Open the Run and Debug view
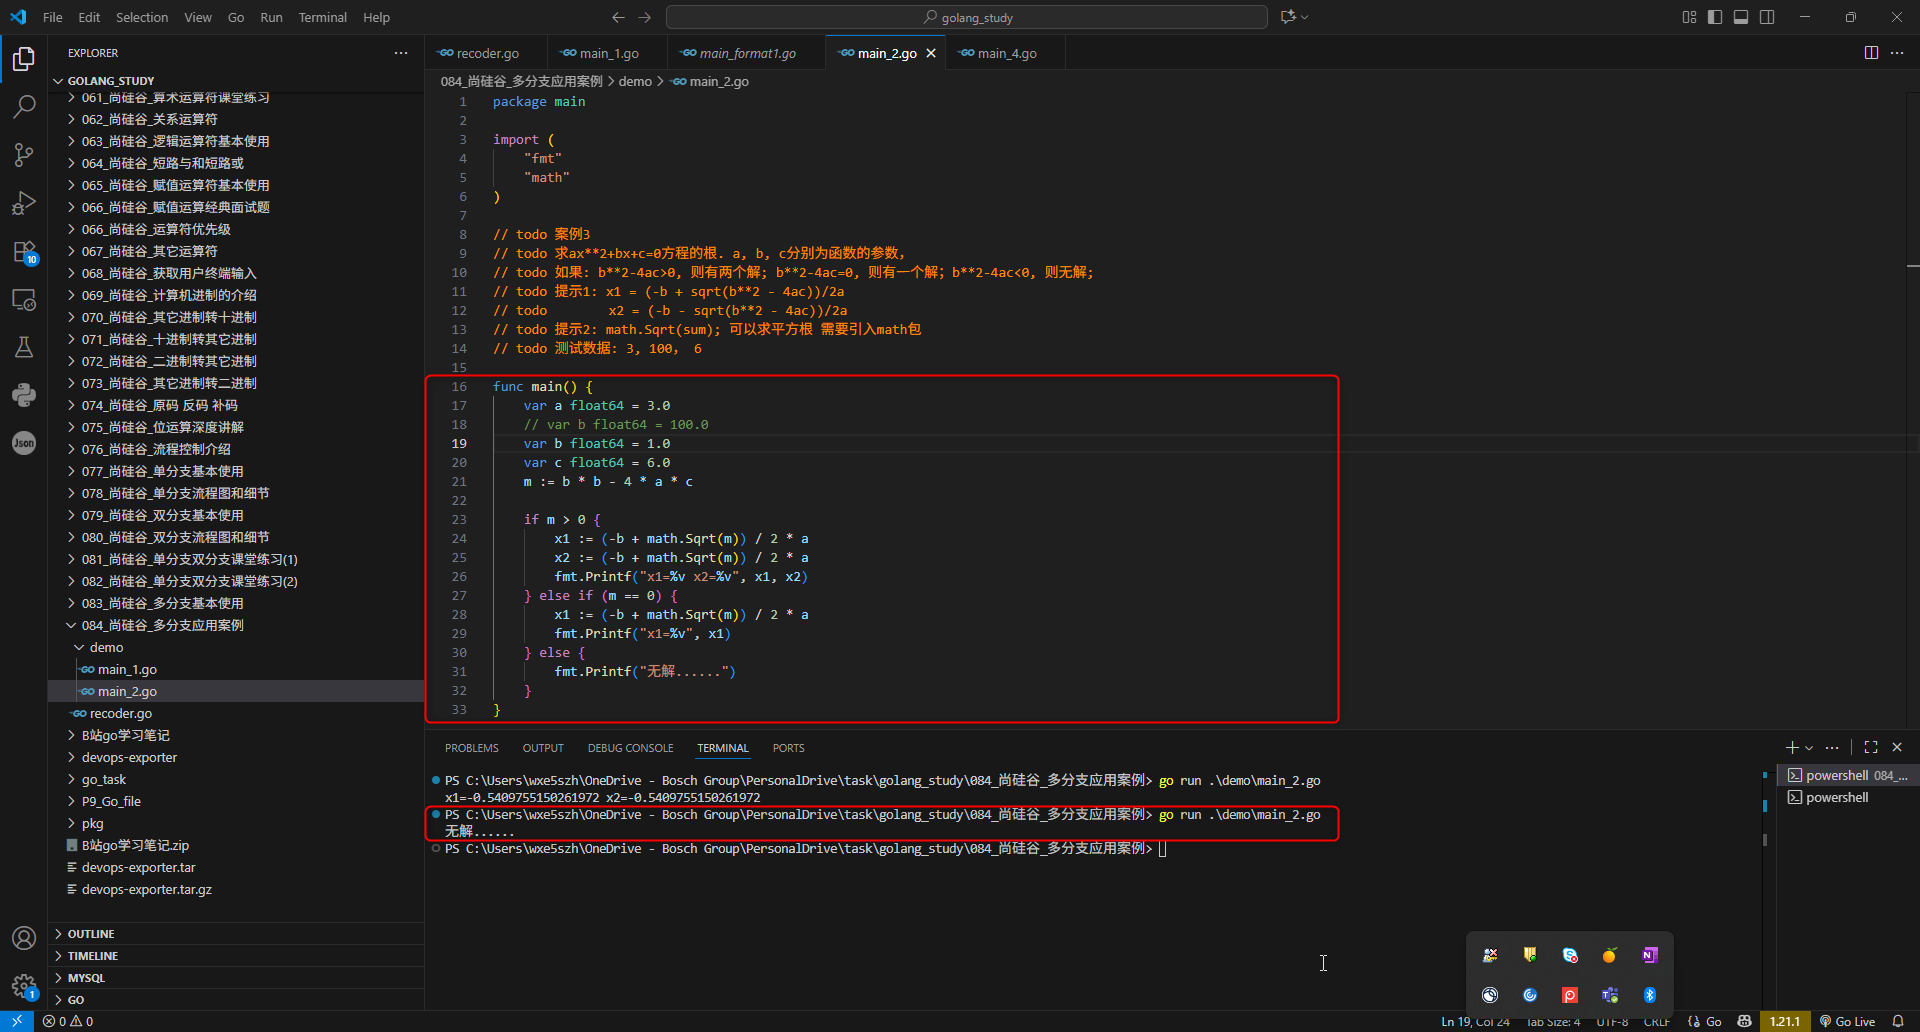The height and width of the screenshot is (1032, 1920). pyautogui.click(x=24, y=203)
